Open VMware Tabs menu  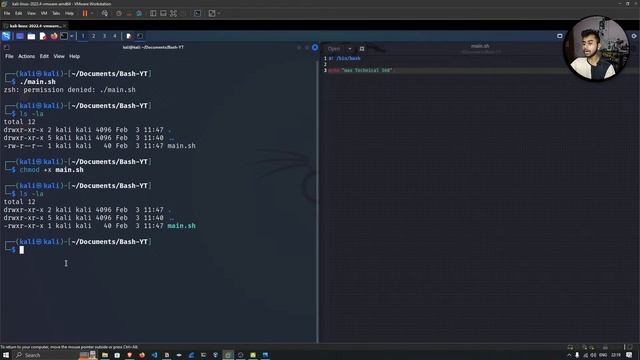click(56, 13)
